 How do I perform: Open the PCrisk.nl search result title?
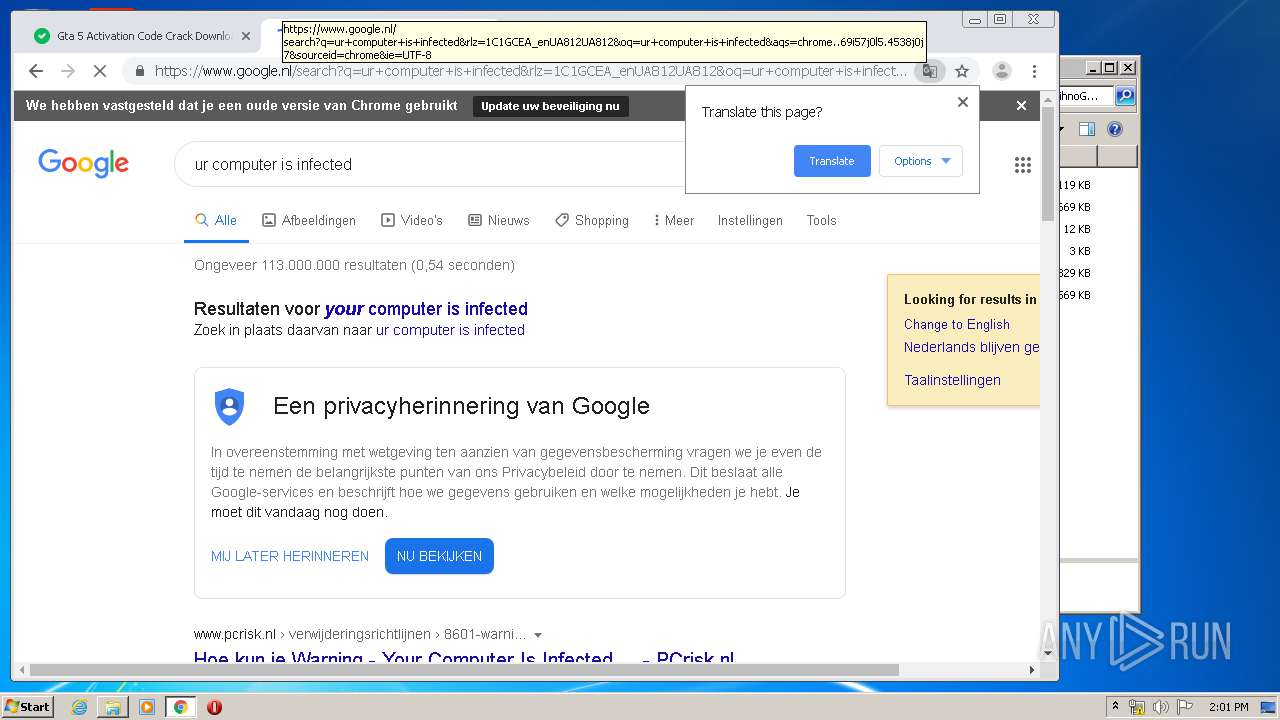[x=464, y=657]
